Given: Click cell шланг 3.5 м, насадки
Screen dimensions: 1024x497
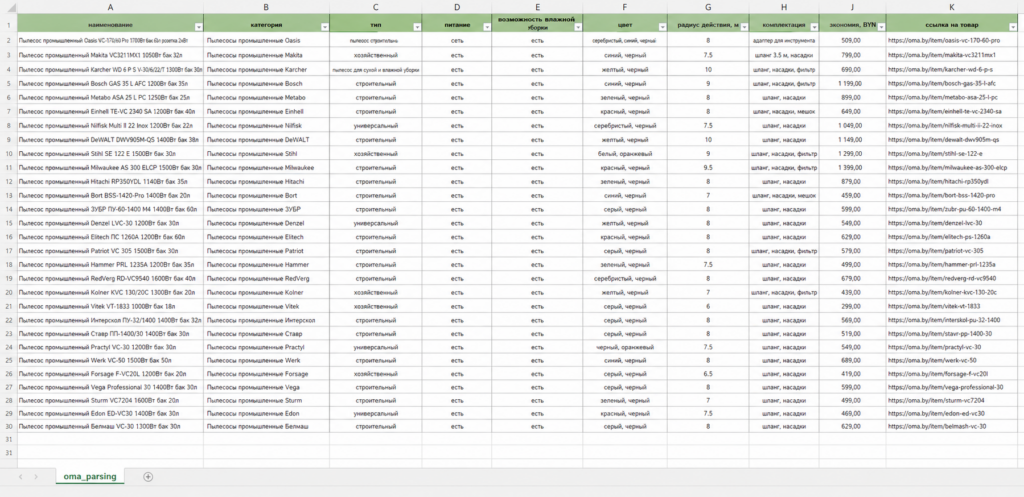Looking at the screenshot, I should pyautogui.click(x=784, y=55).
